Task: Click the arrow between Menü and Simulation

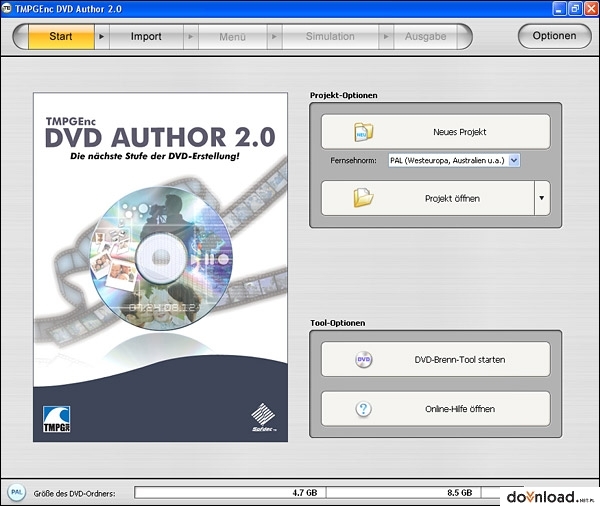Action: click(274, 37)
